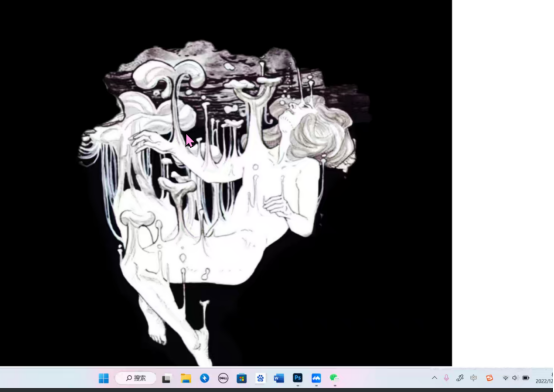554x392 pixels.
Task: Open the date and time panel
Action: (x=544, y=378)
